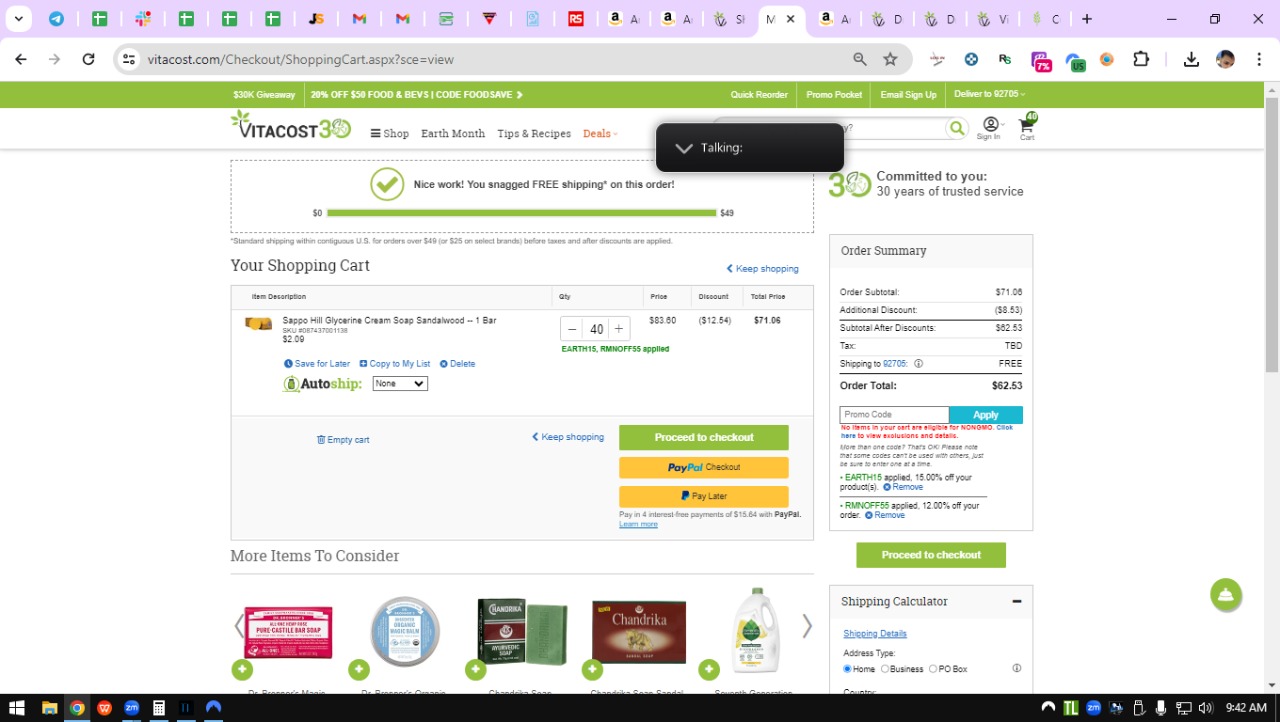Open a new browser tab
Screen dimensions: 1280x722
point(1087,19)
